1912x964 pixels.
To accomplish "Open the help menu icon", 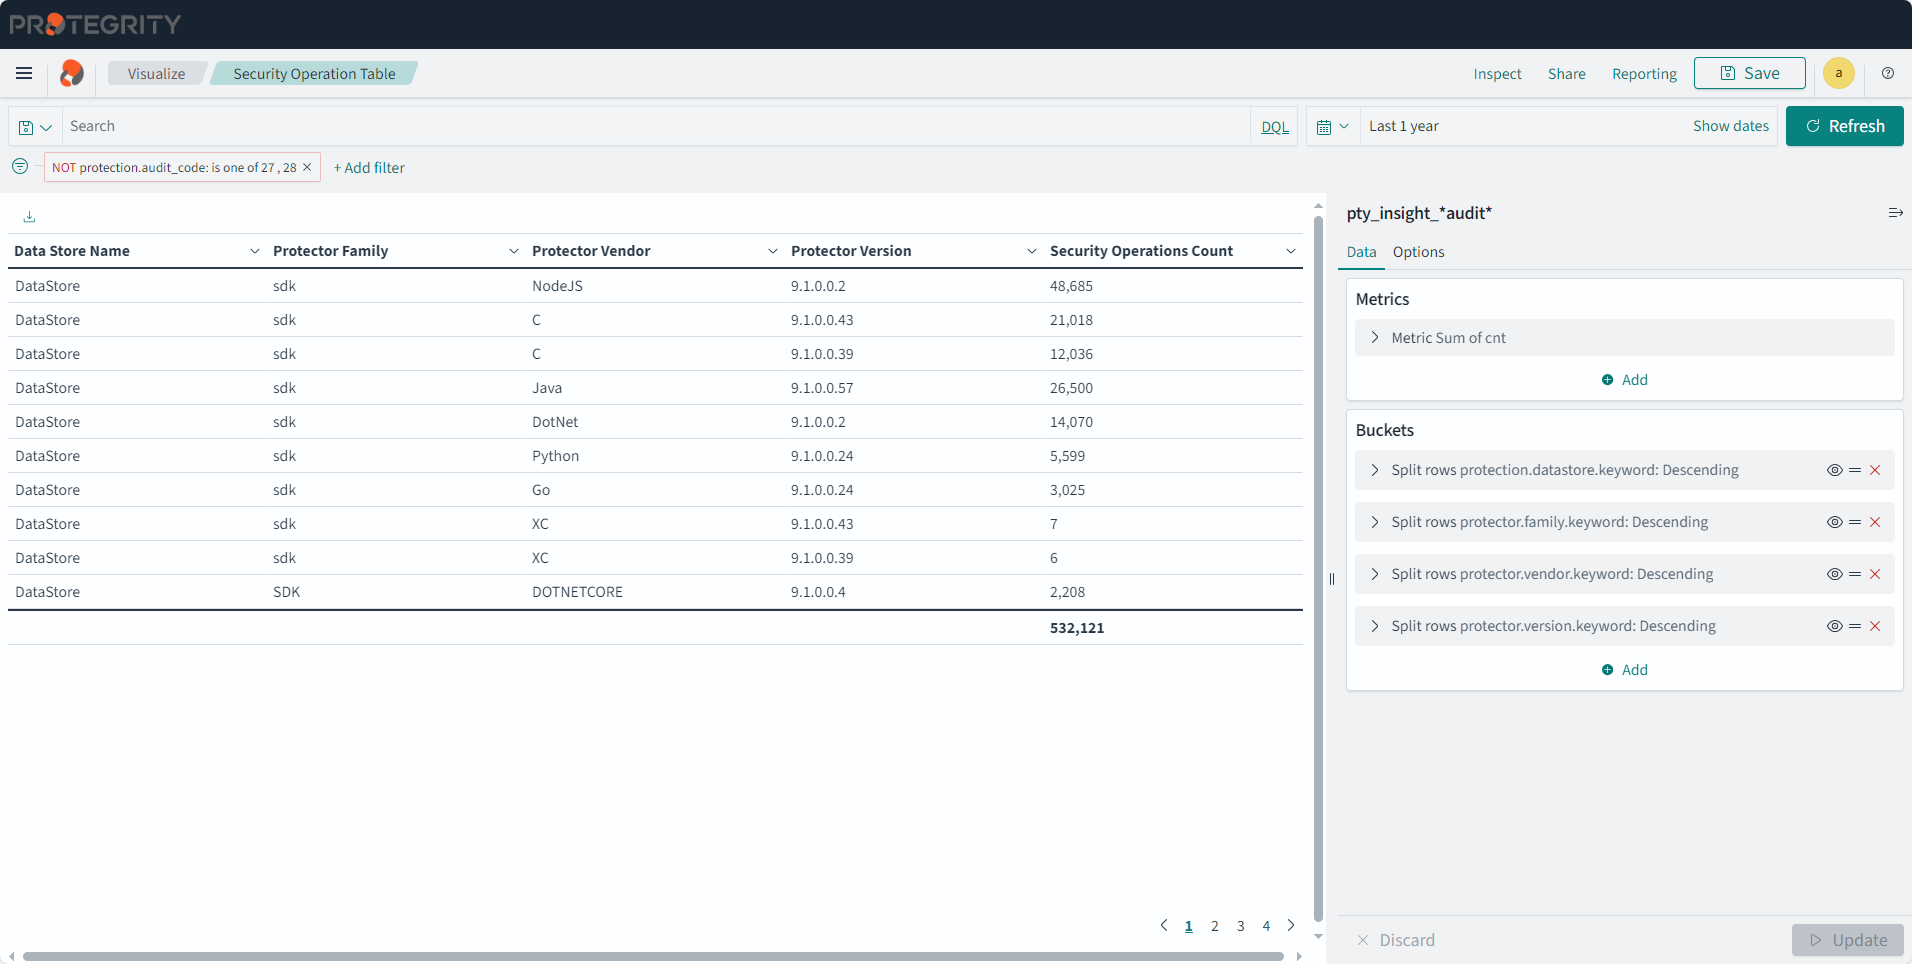I will point(1888,73).
